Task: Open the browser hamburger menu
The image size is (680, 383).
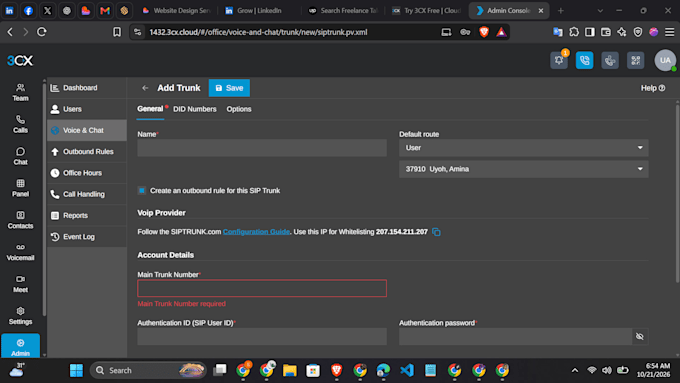Action: (x=670, y=32)
